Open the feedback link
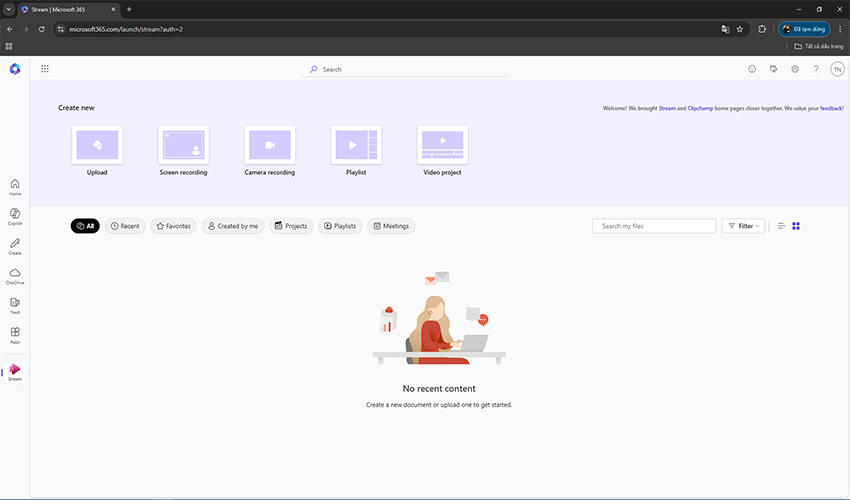Screen dimensions: 850x500 tap(831, 108)
